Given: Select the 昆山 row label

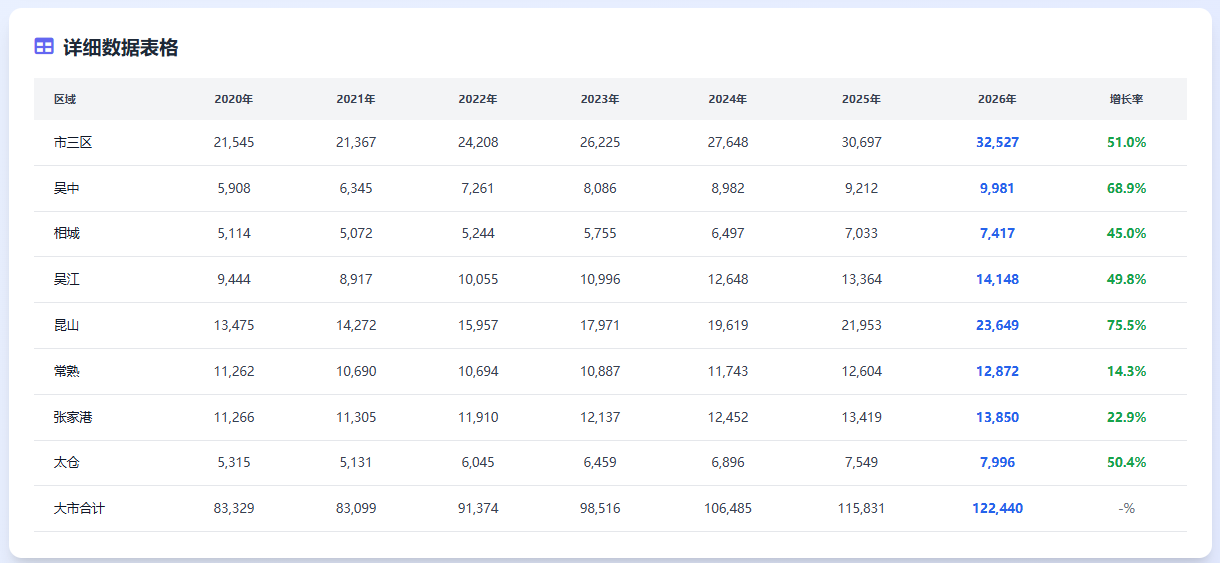Looking at the screenshot, I should click(66, 325).
